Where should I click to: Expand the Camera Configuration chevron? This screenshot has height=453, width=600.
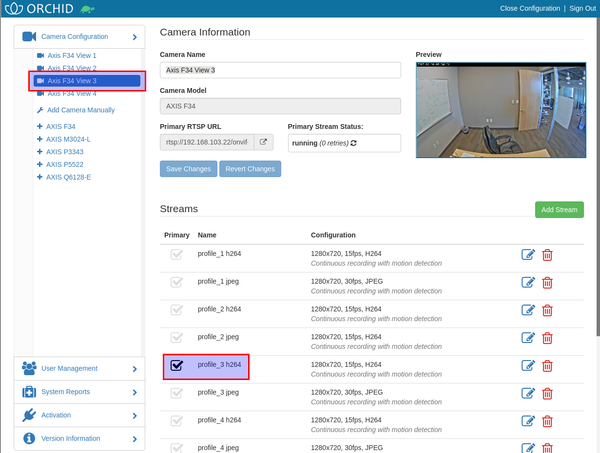pyautogui.click(x=135, y=37)
